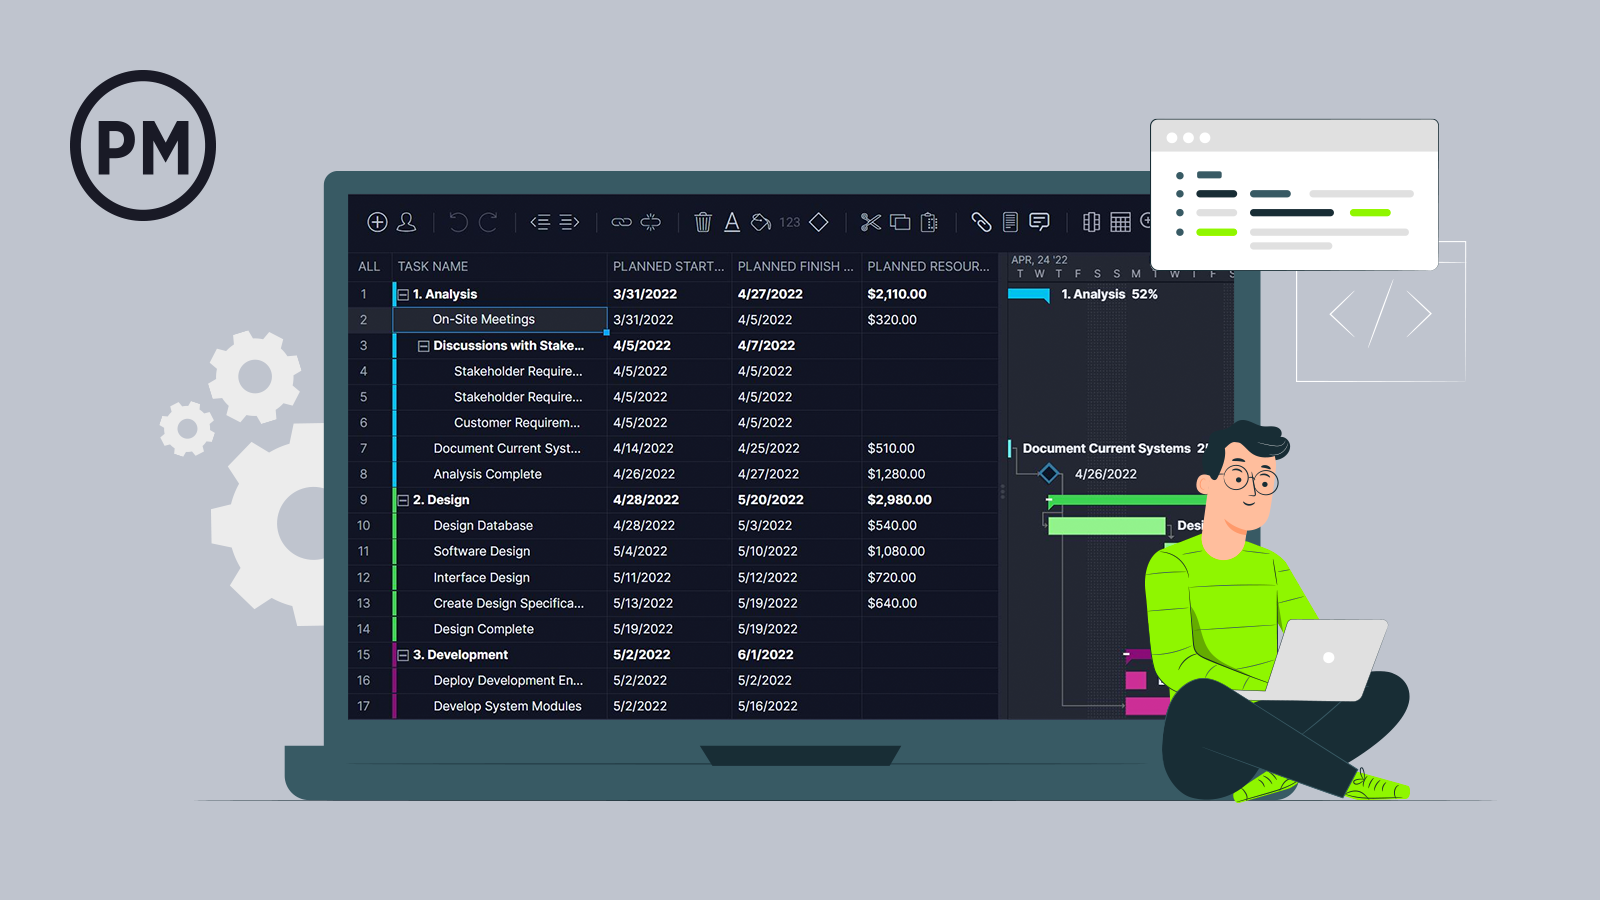Collapse the 1. Analysis task group

point(403,295)
